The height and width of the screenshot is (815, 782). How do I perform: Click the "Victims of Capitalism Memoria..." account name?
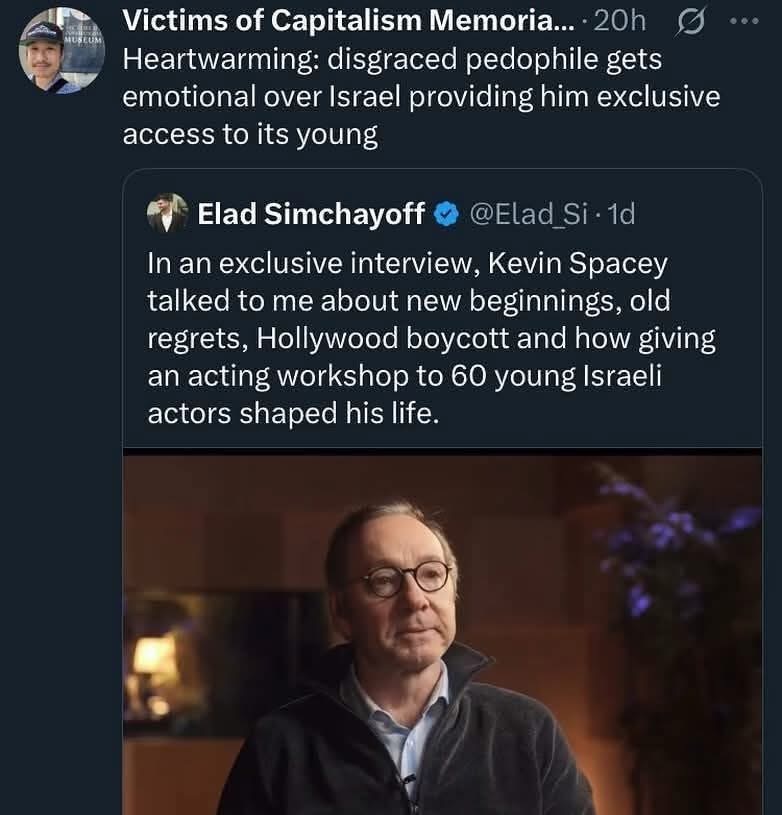[349, 21]
